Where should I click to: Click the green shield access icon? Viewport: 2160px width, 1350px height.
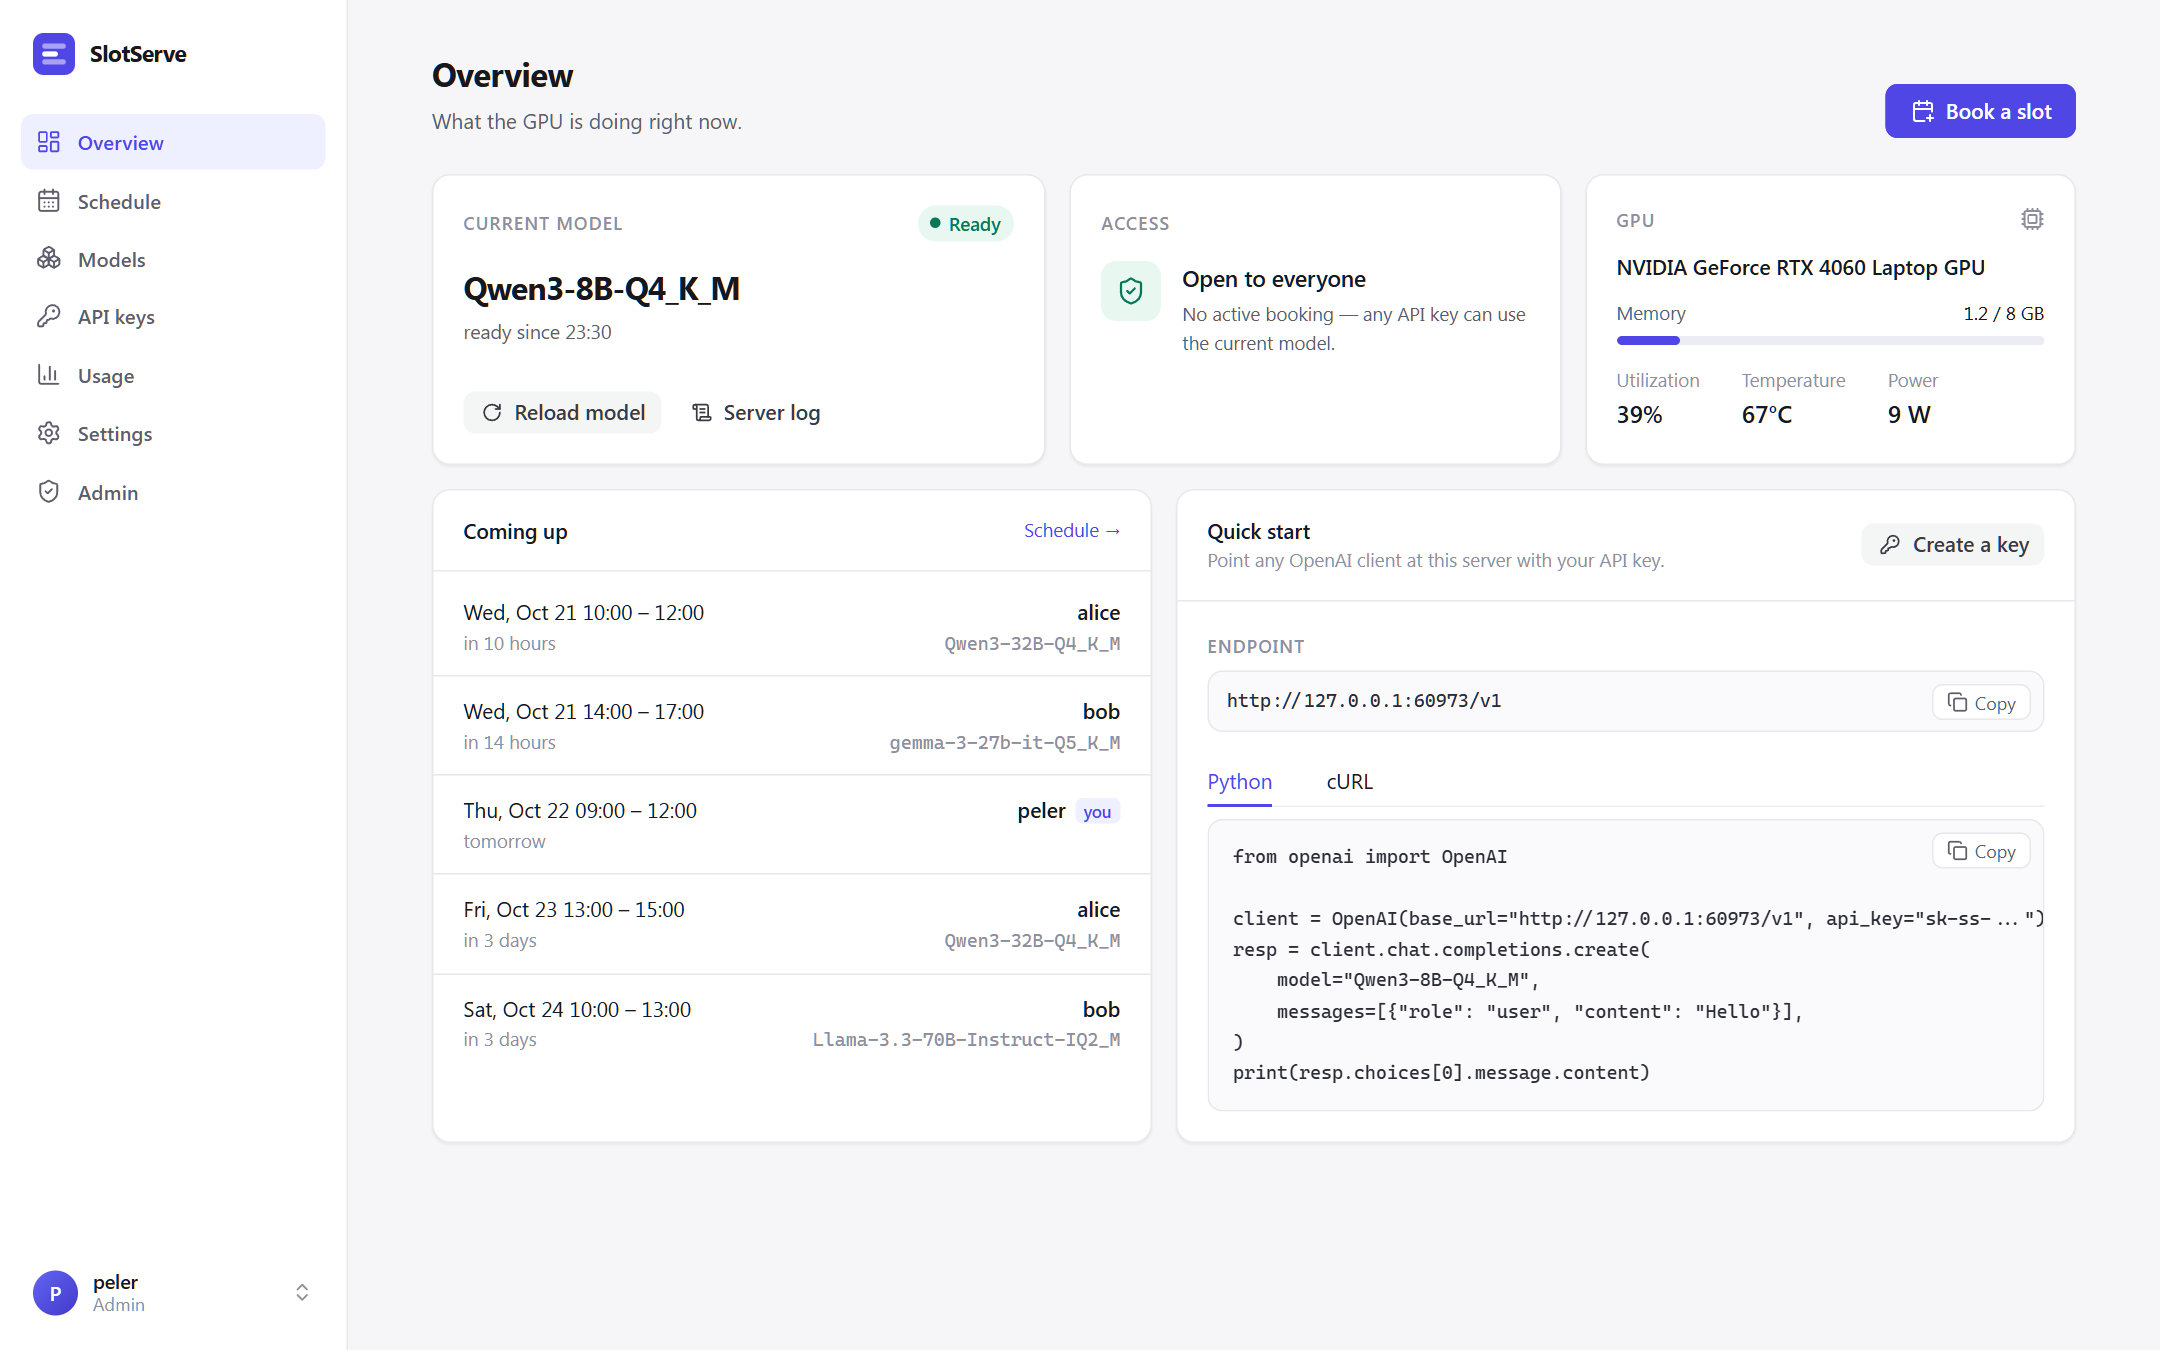1131,291
